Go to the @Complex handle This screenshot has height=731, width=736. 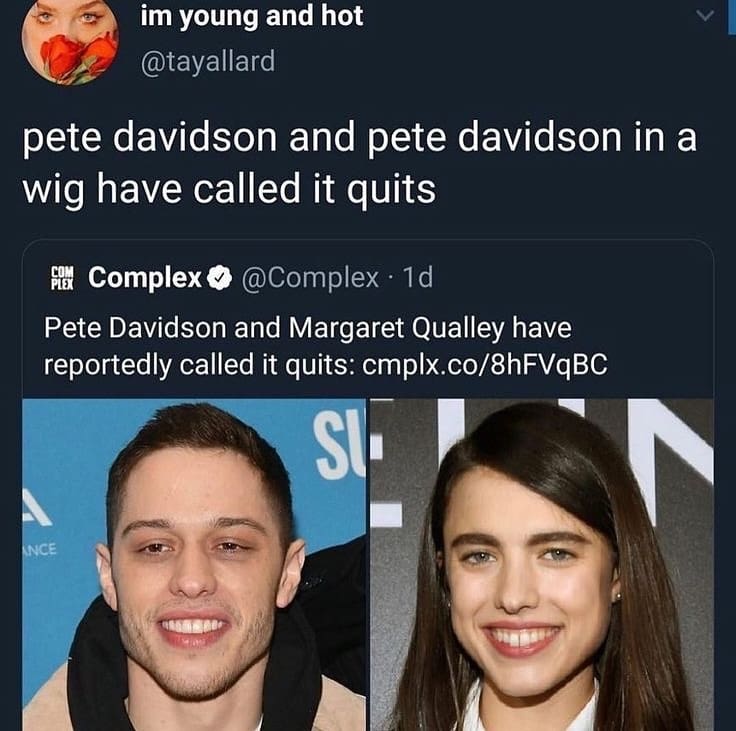[310, 277]
